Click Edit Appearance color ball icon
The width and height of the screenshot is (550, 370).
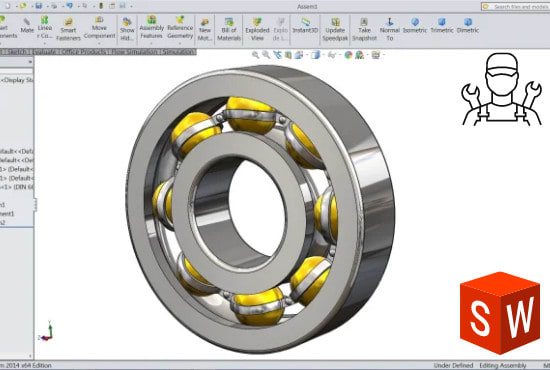pos(348,55)
